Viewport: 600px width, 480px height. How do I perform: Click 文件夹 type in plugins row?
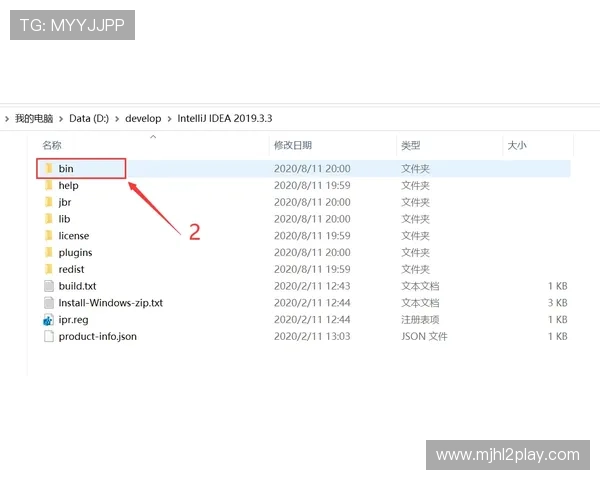click(x=416, y=253)
